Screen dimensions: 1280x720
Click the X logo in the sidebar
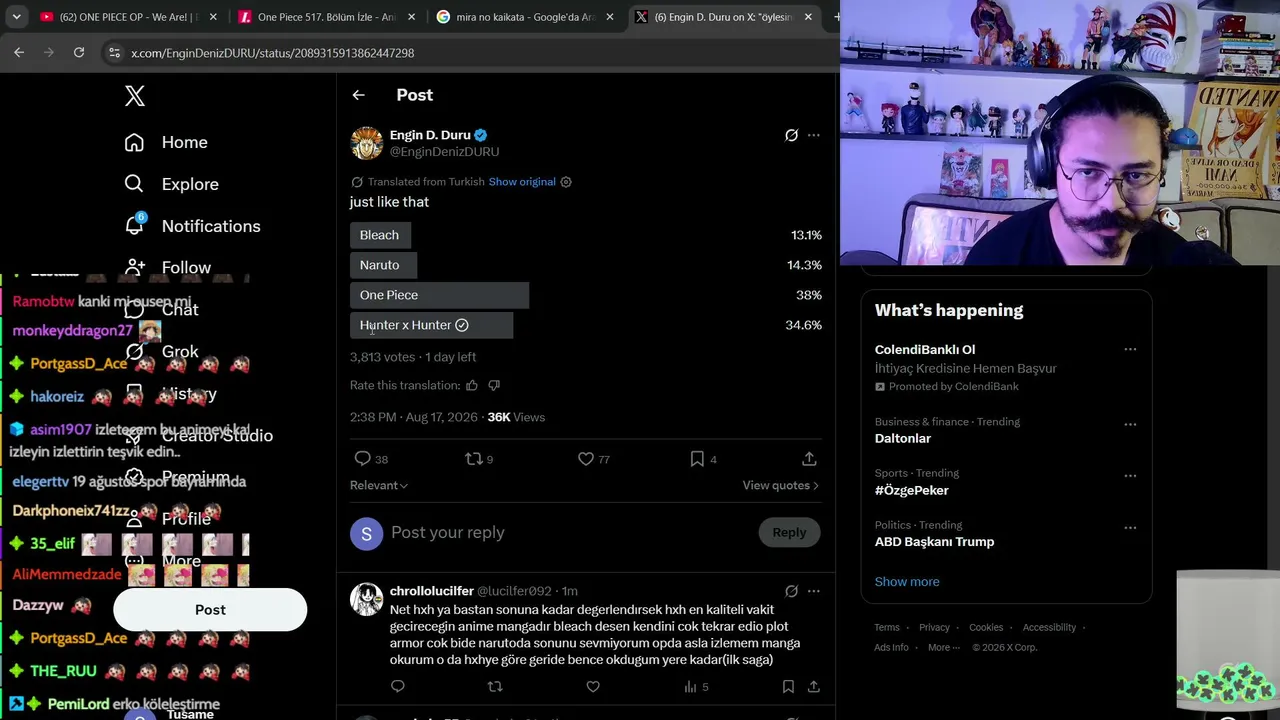135,96
